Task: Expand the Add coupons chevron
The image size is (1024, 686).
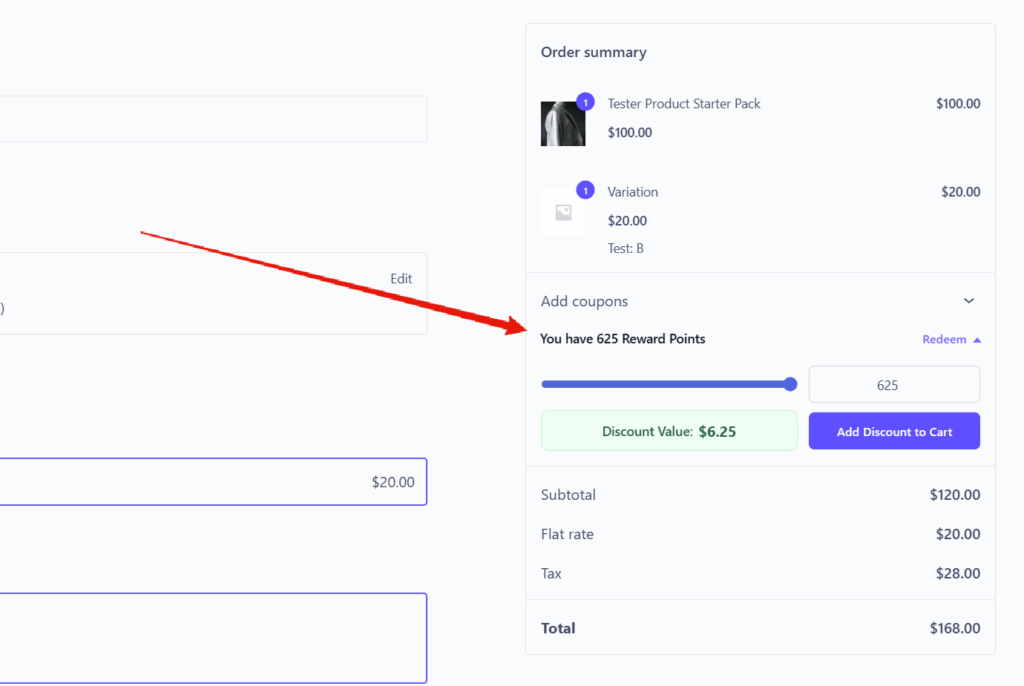Action: pos(968,301)
